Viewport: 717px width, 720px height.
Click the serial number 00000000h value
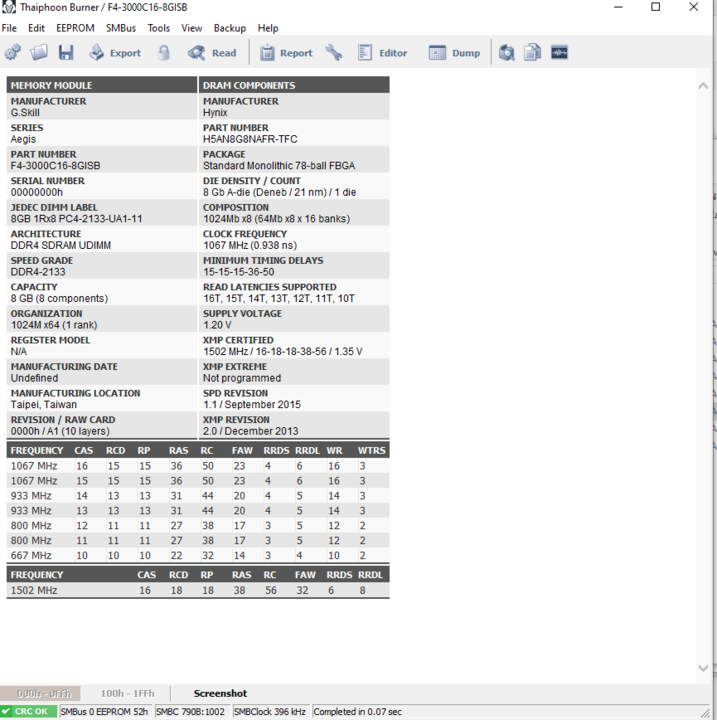pyautogui.click(x=37, y=192)
